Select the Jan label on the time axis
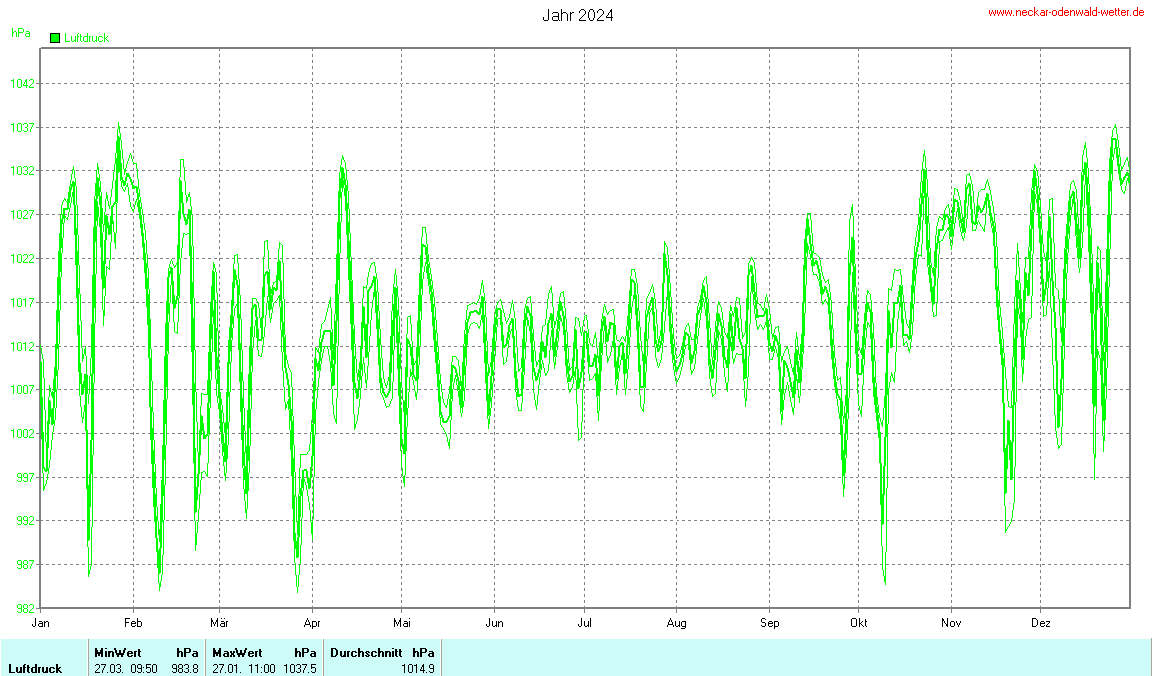Image resolution: width=1152 pixels, height=676 pixels. (x=41, y=622)
